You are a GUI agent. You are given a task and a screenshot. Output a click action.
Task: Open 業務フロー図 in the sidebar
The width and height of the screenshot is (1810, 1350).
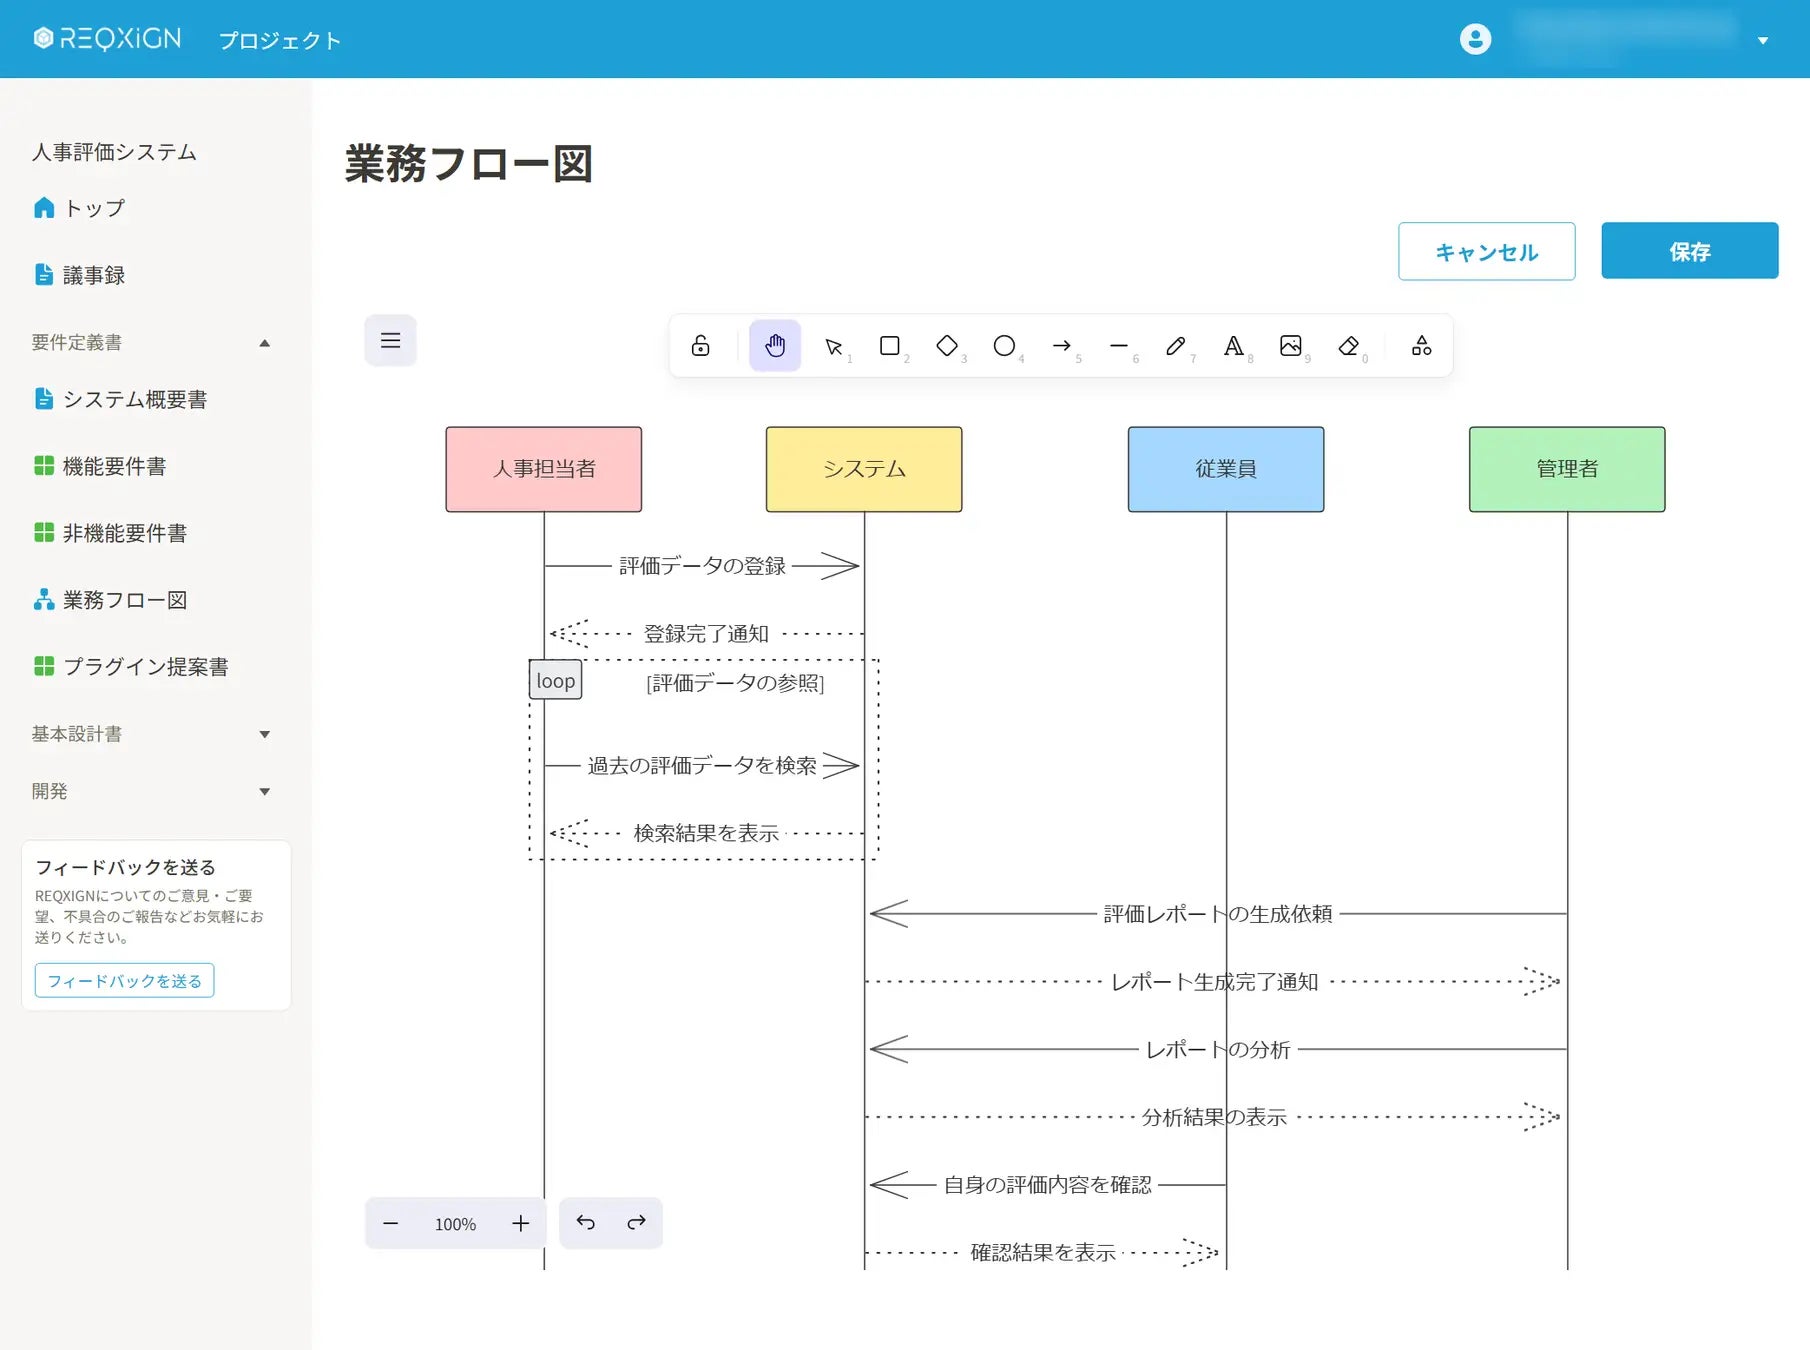point(111,600)
